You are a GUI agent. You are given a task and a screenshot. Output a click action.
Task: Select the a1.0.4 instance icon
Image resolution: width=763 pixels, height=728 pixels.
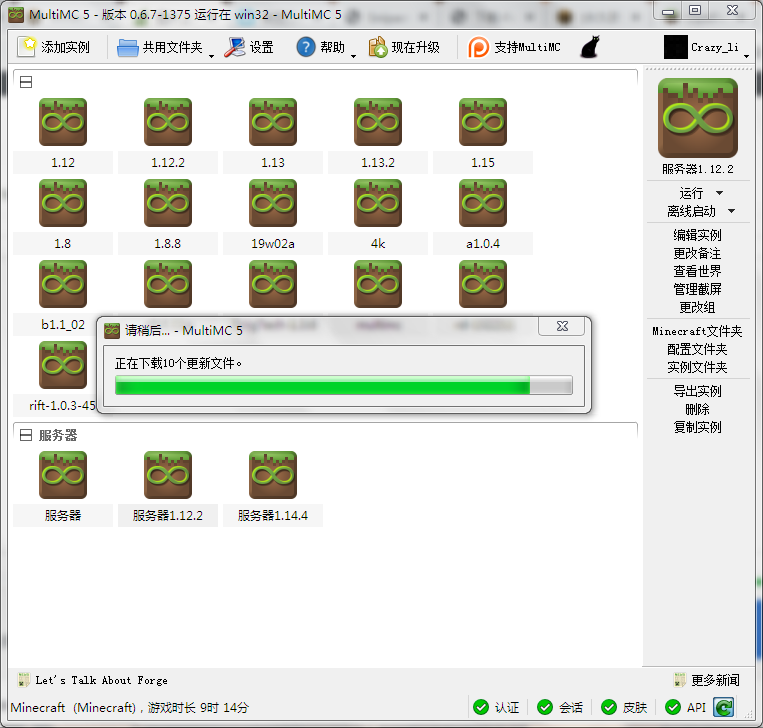coord(483,203)
